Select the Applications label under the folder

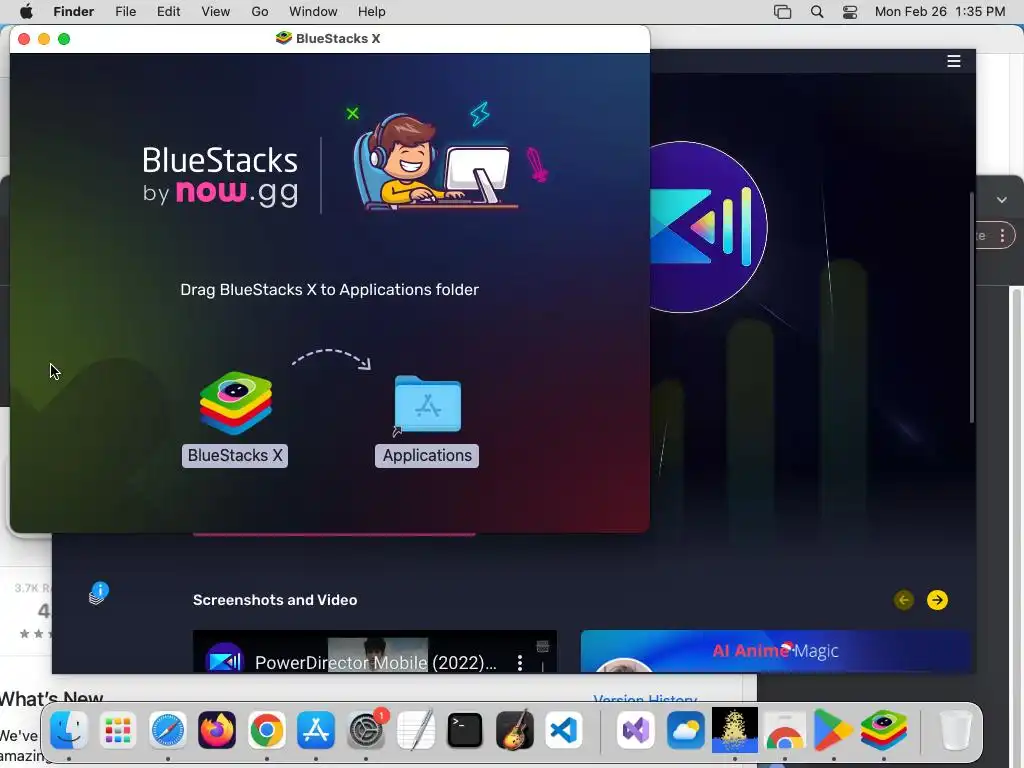(x=427, y=455)
